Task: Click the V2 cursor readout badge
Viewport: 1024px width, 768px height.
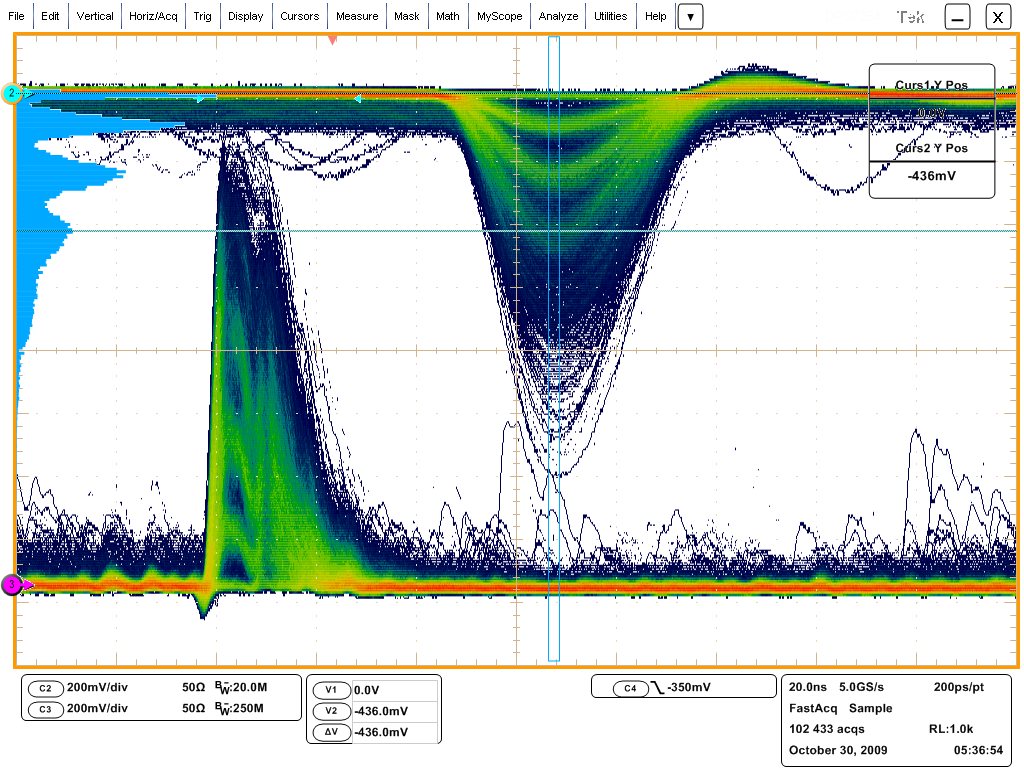Action: tap(332, 711)
